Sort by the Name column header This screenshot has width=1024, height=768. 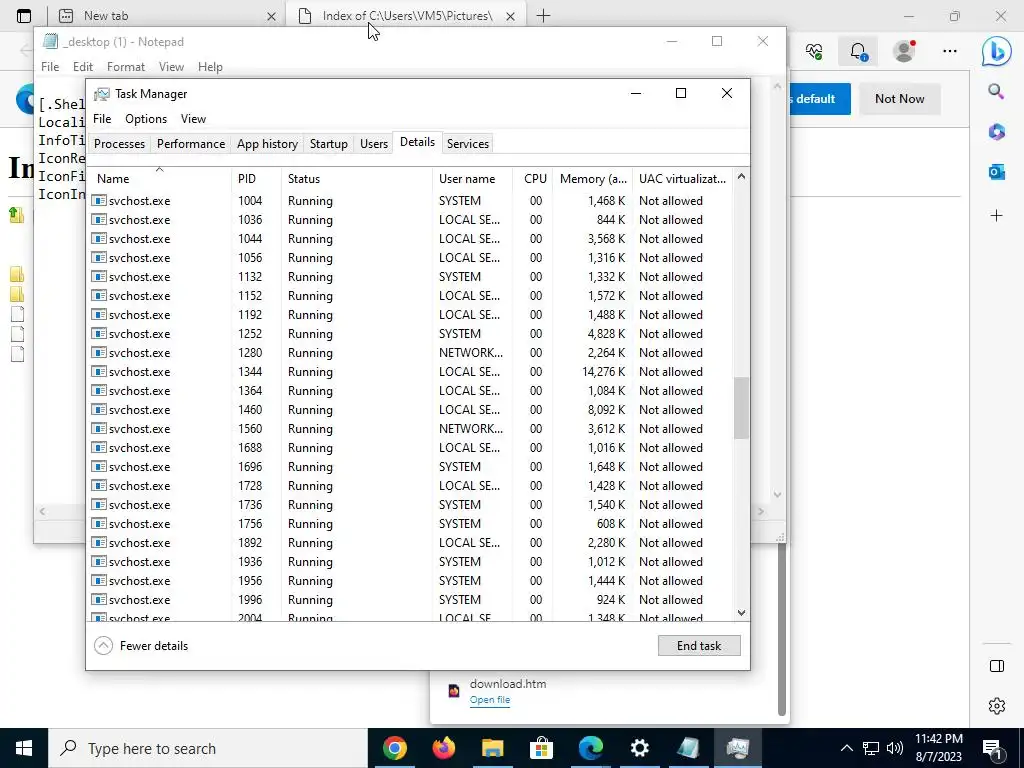[160, 178]
